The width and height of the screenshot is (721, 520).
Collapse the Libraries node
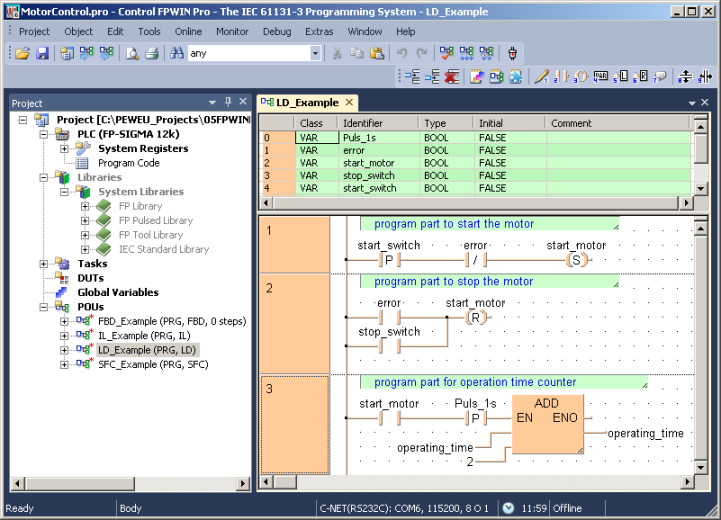click(x=43, y=177)
